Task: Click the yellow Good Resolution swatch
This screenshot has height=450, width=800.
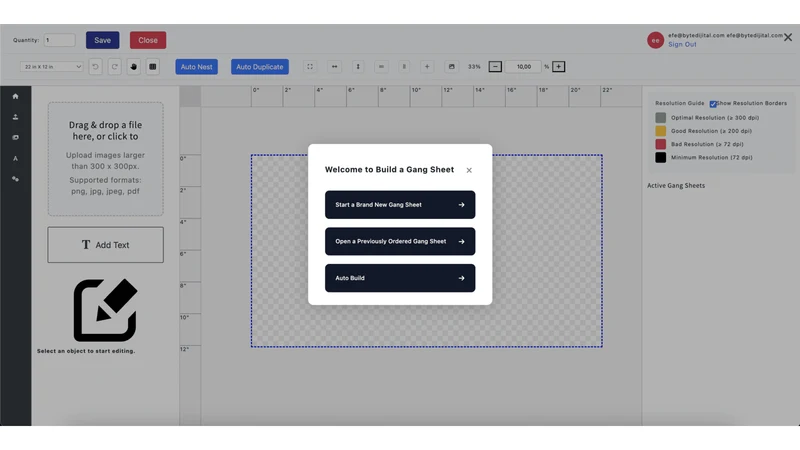Action: pos(661,131)
